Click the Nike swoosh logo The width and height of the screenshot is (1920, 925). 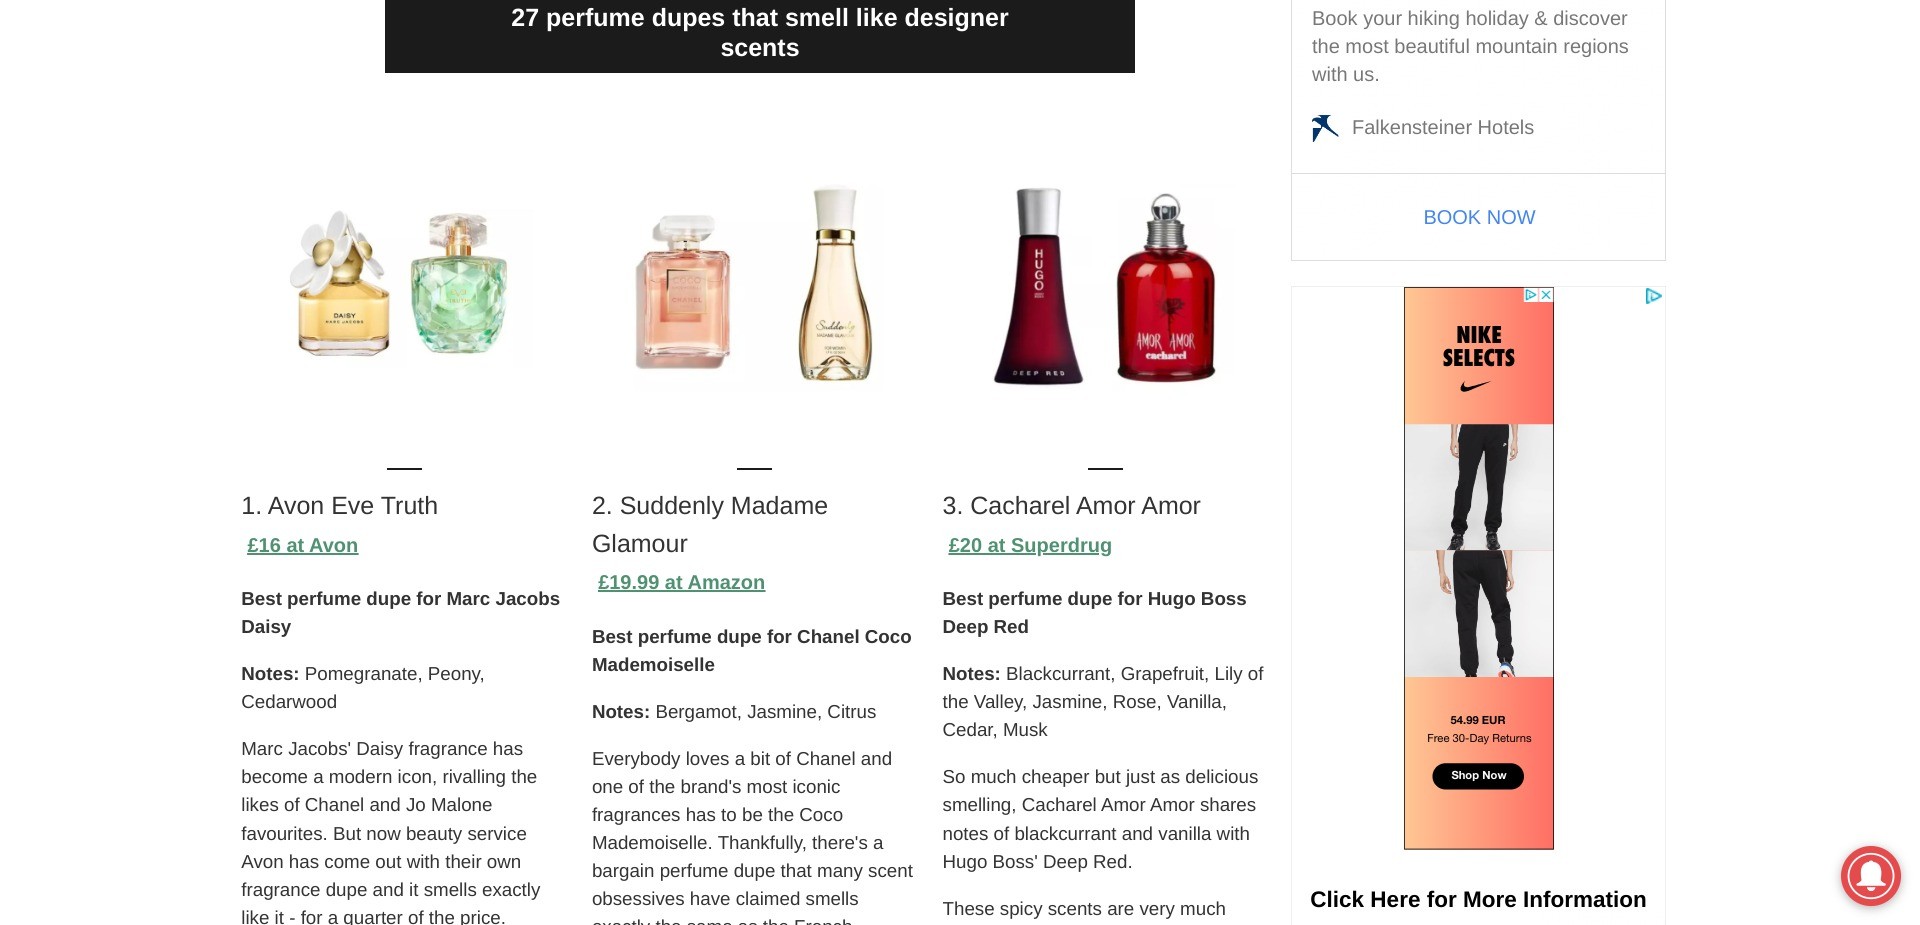coord(1476,386)
